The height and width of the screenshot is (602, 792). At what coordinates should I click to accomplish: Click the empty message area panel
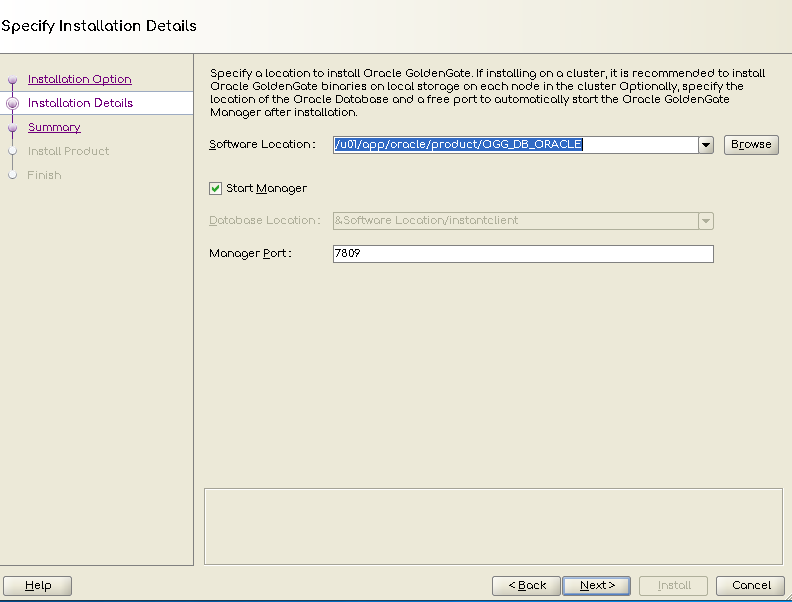(x=493, y=526)
